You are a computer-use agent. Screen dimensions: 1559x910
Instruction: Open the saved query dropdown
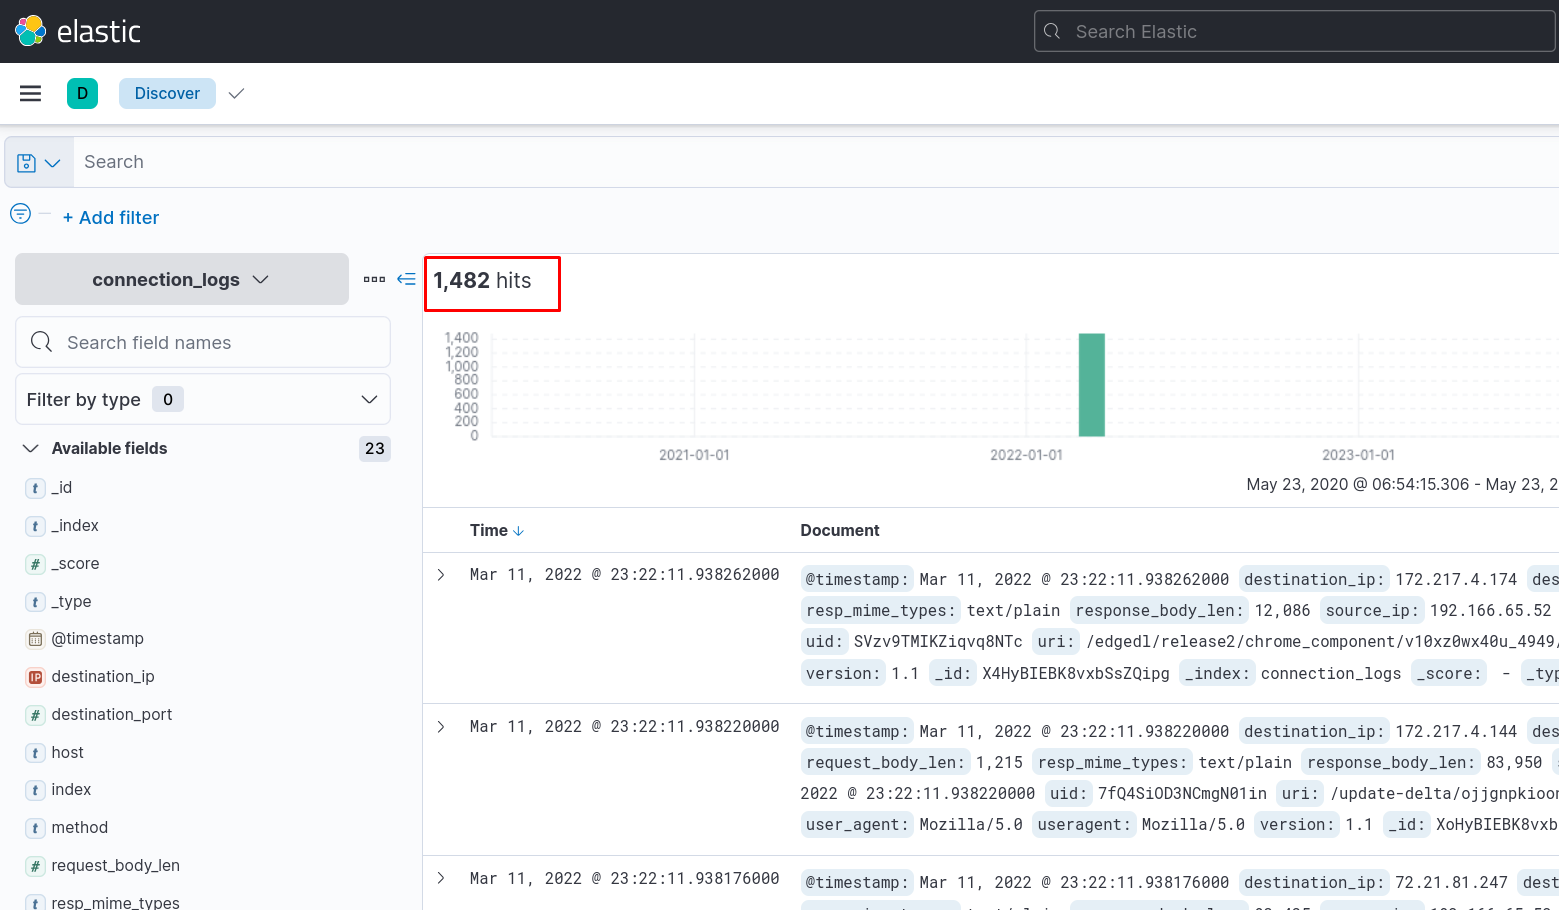(x=39, y=162)
